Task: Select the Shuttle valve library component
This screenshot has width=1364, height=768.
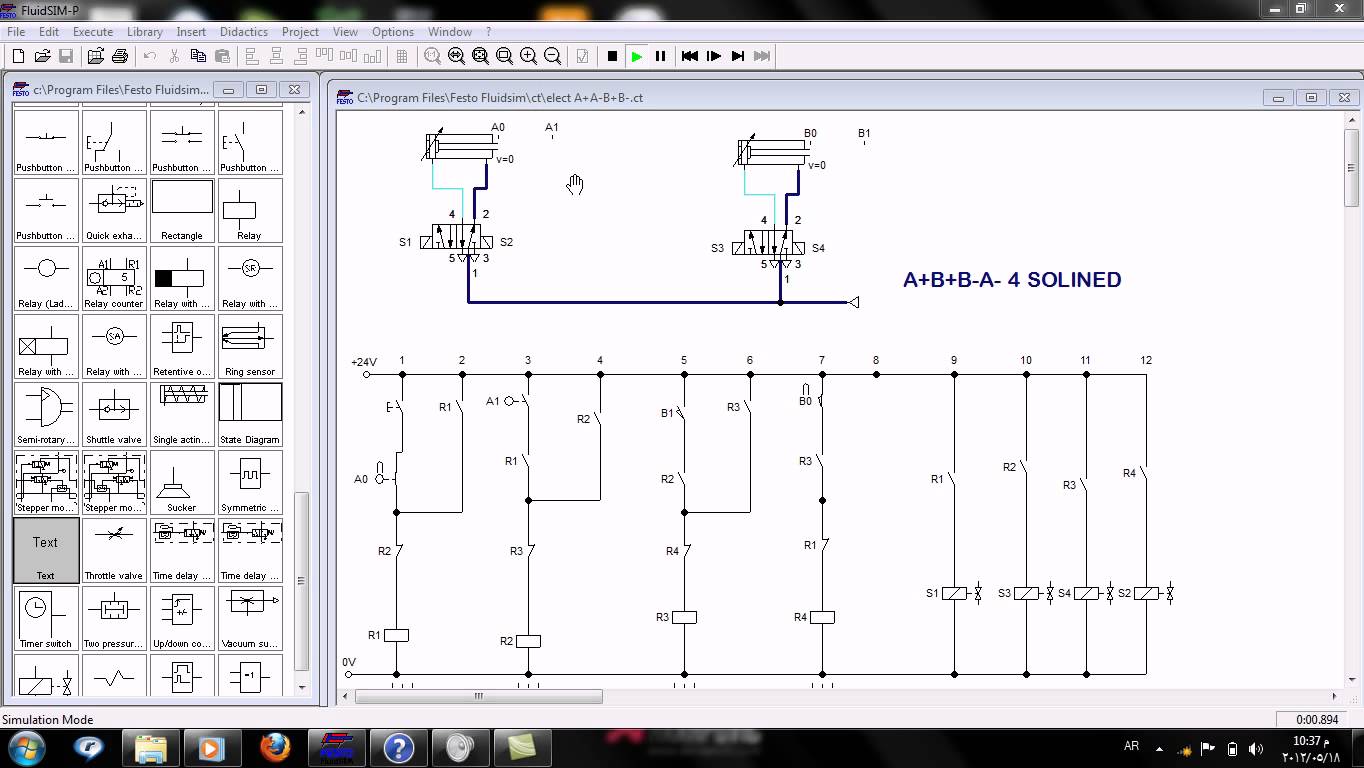Action: [x=114, y=414]
